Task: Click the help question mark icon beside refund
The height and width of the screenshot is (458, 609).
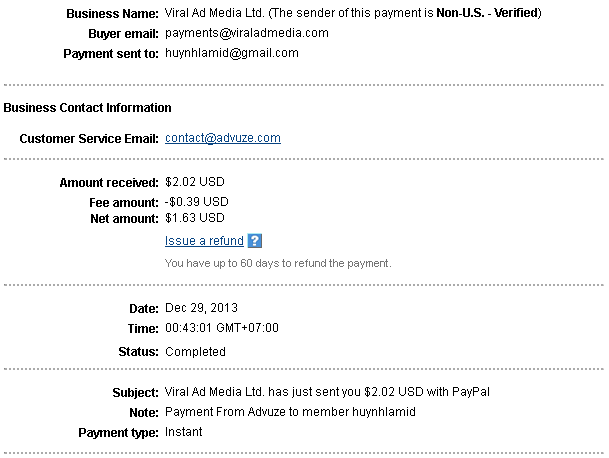Action: [x=255, y=241]
